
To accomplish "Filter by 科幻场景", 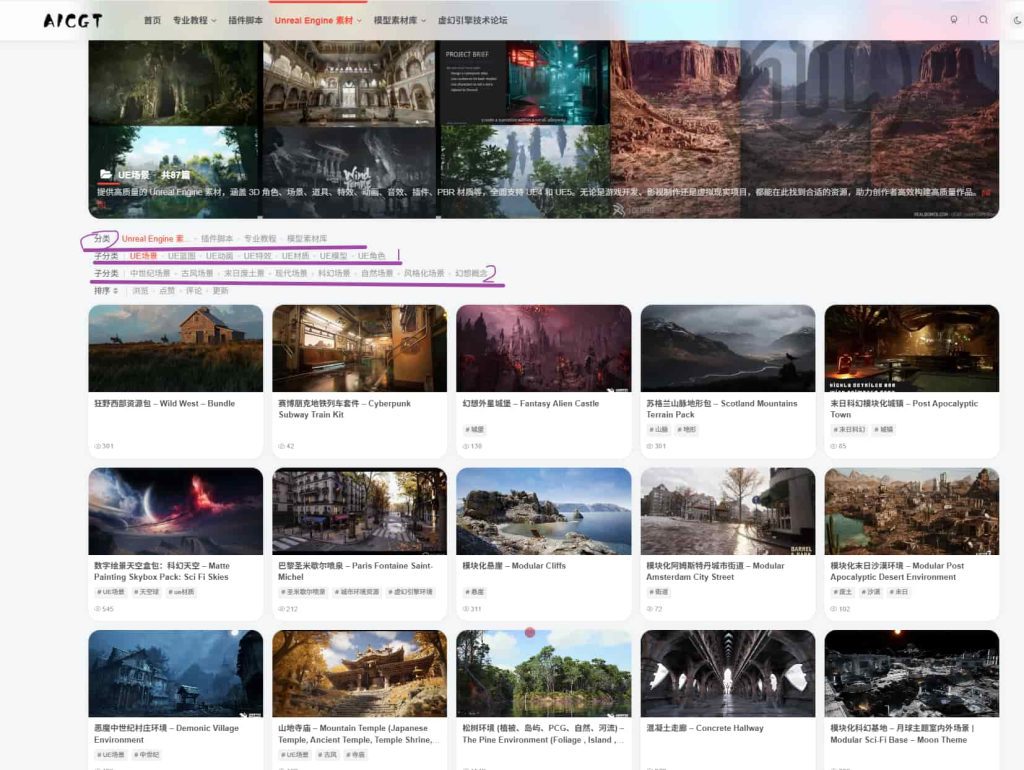I will (334, 273).
